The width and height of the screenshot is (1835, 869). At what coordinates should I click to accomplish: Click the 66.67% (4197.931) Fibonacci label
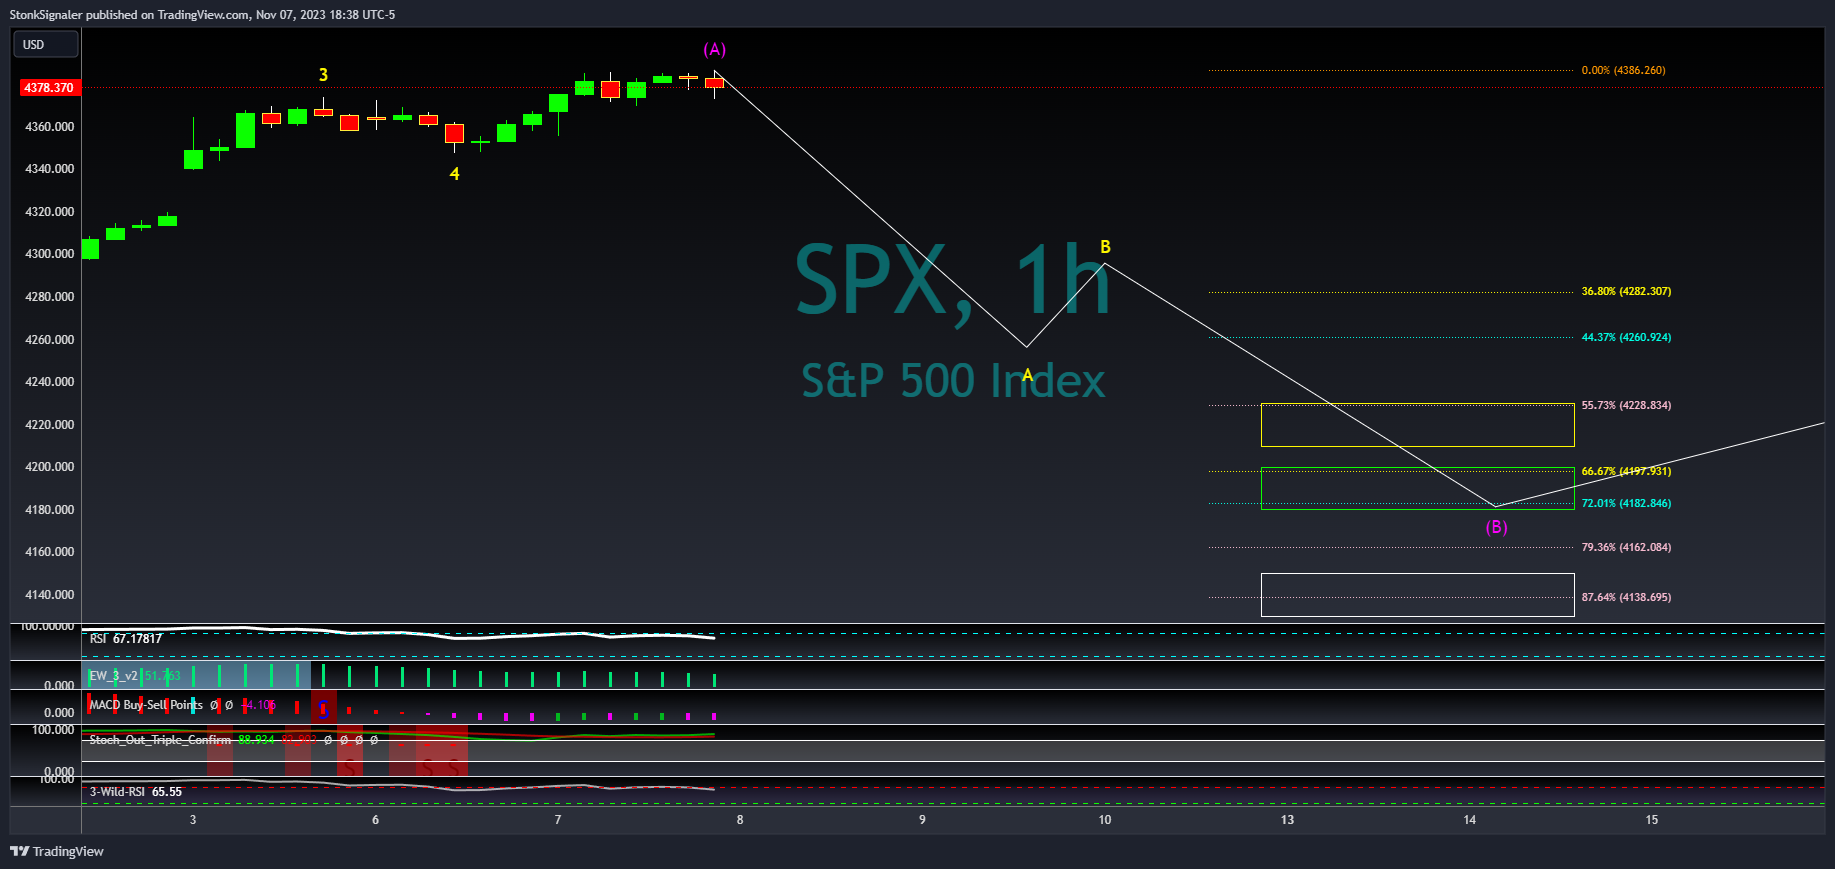pyautogui.click(x=1626, y=471)
